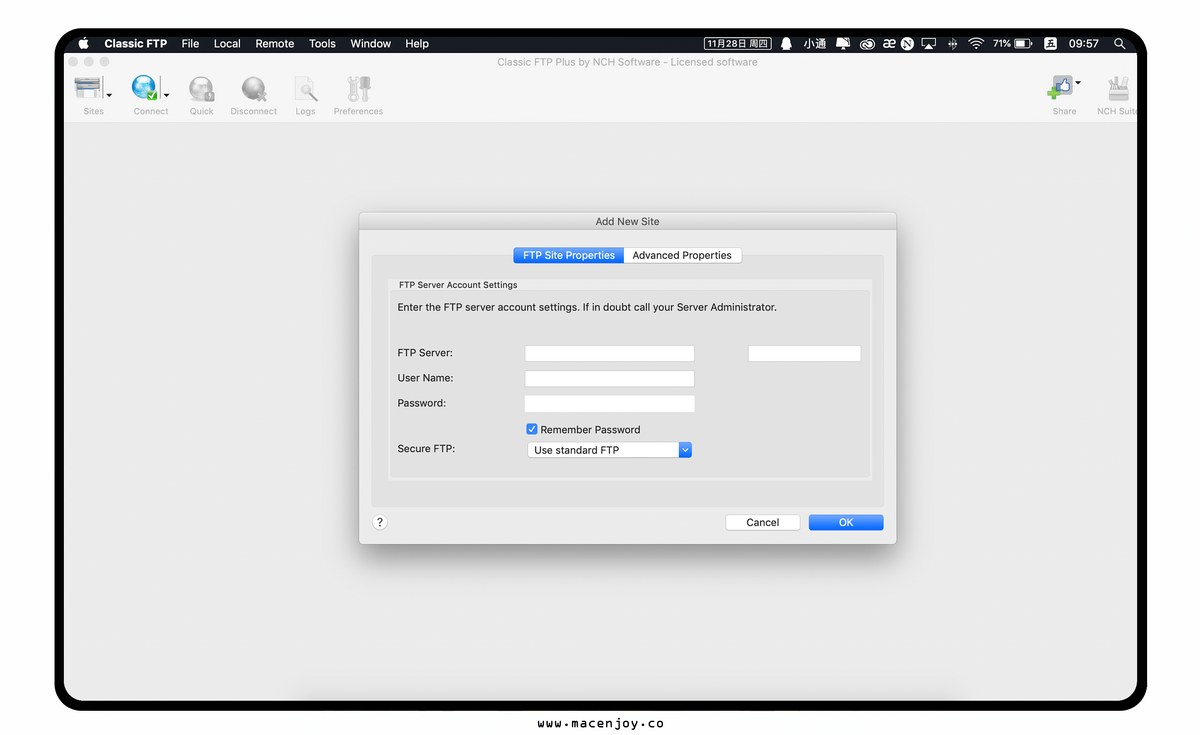1200x735 pixels.
Task: Open the Apple menu
Action: pos(84,43)
